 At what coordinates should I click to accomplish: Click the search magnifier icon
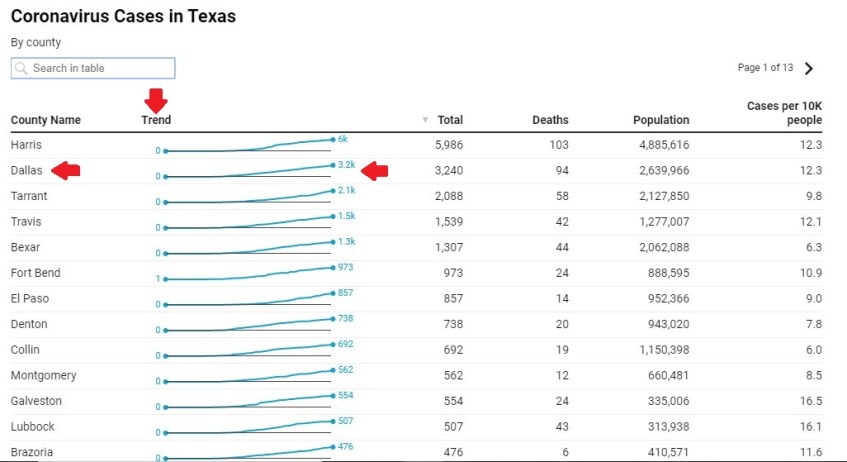[21, 68]
